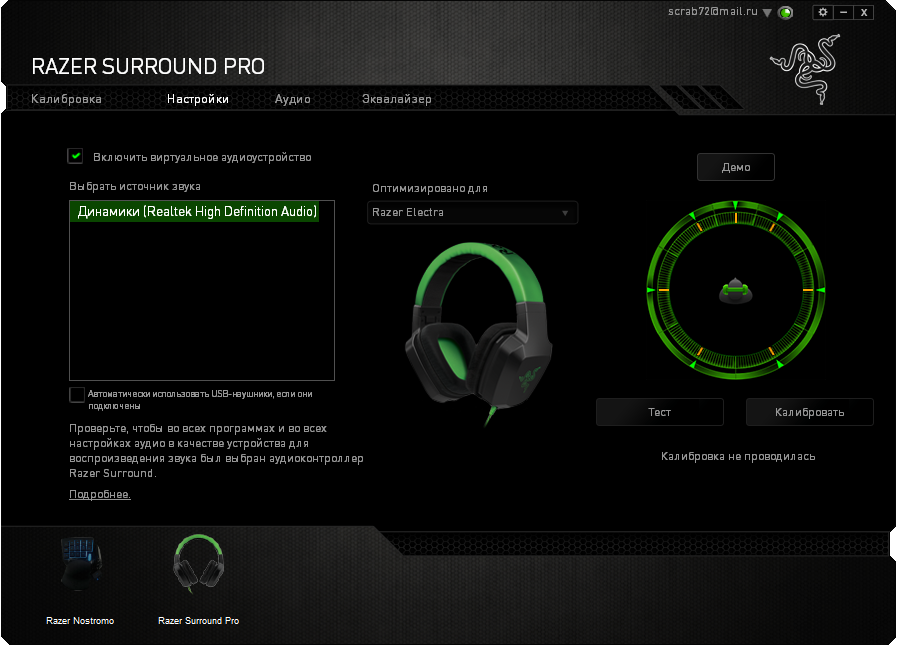Select the rear-left speaker marker

(x=693, y=364)
